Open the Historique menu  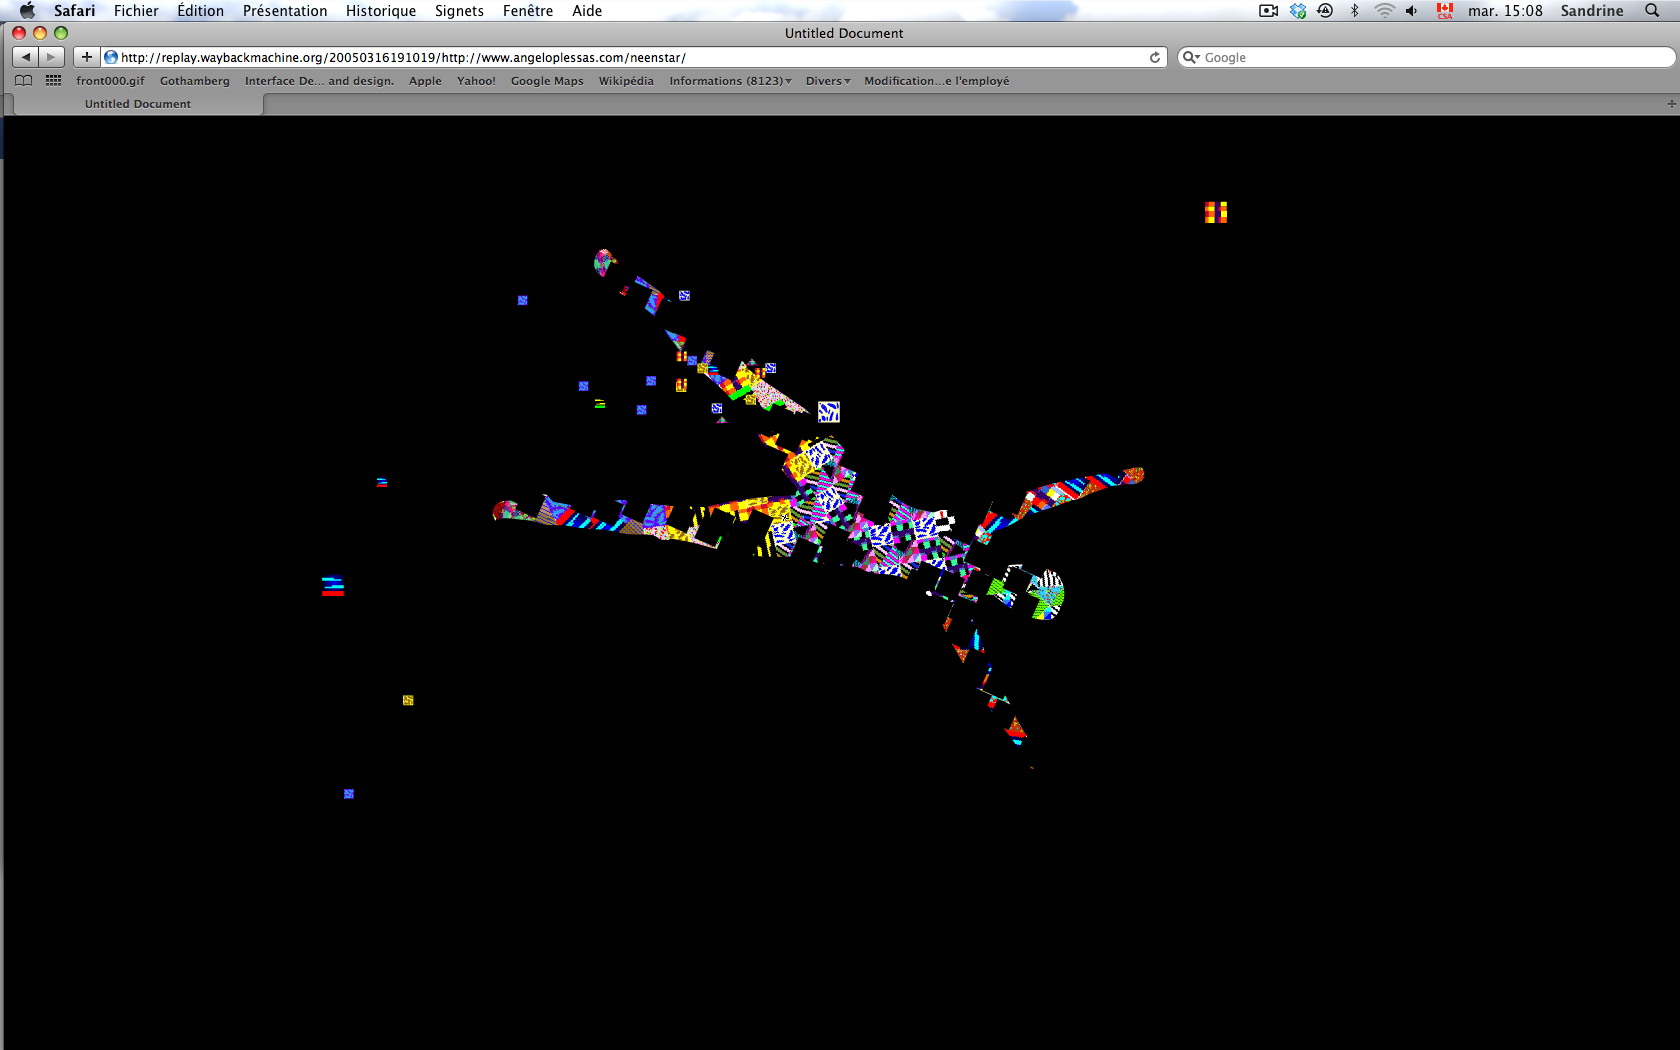click(381, 11)
